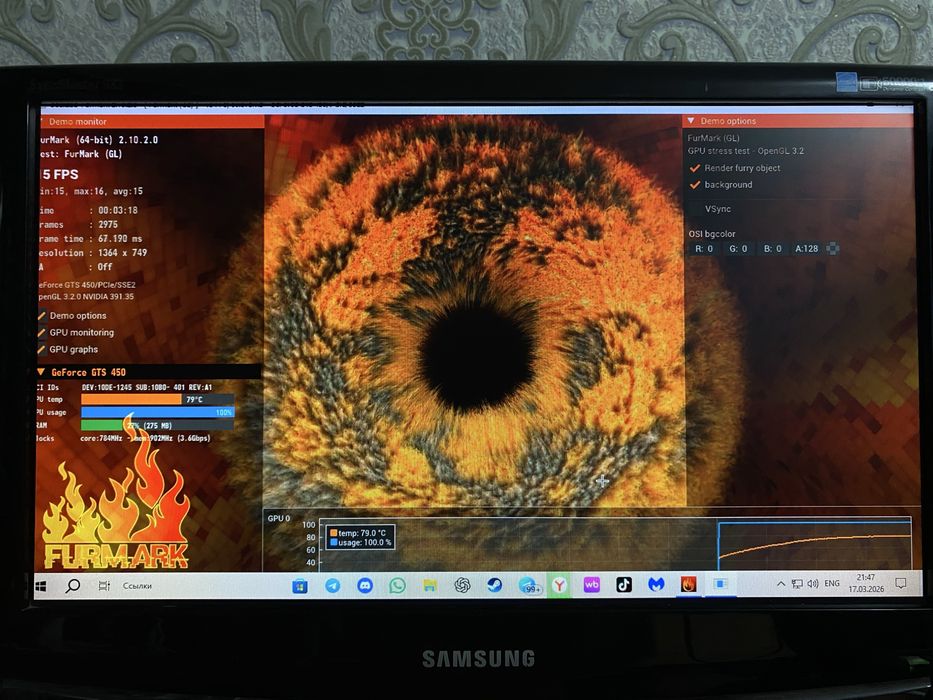
Task: Click the OpenGL 3.2.0 NVIDIA 391.35 line
Action: click(x=86, y=296)
